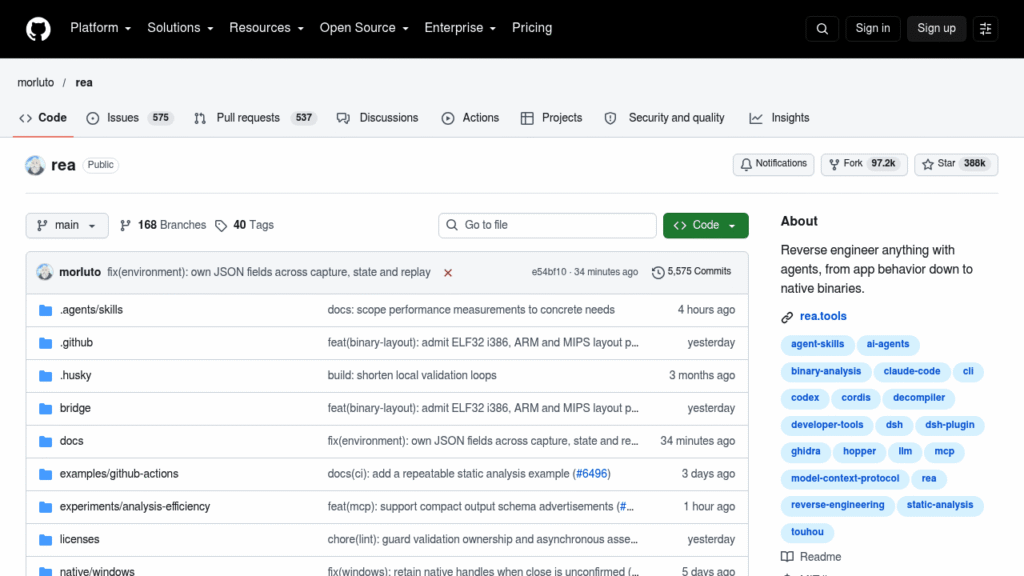This screenshot has height=576, width=1024.
Task: Click the tag icon next to 40 Tags
Action: click(x=221, y=226)
